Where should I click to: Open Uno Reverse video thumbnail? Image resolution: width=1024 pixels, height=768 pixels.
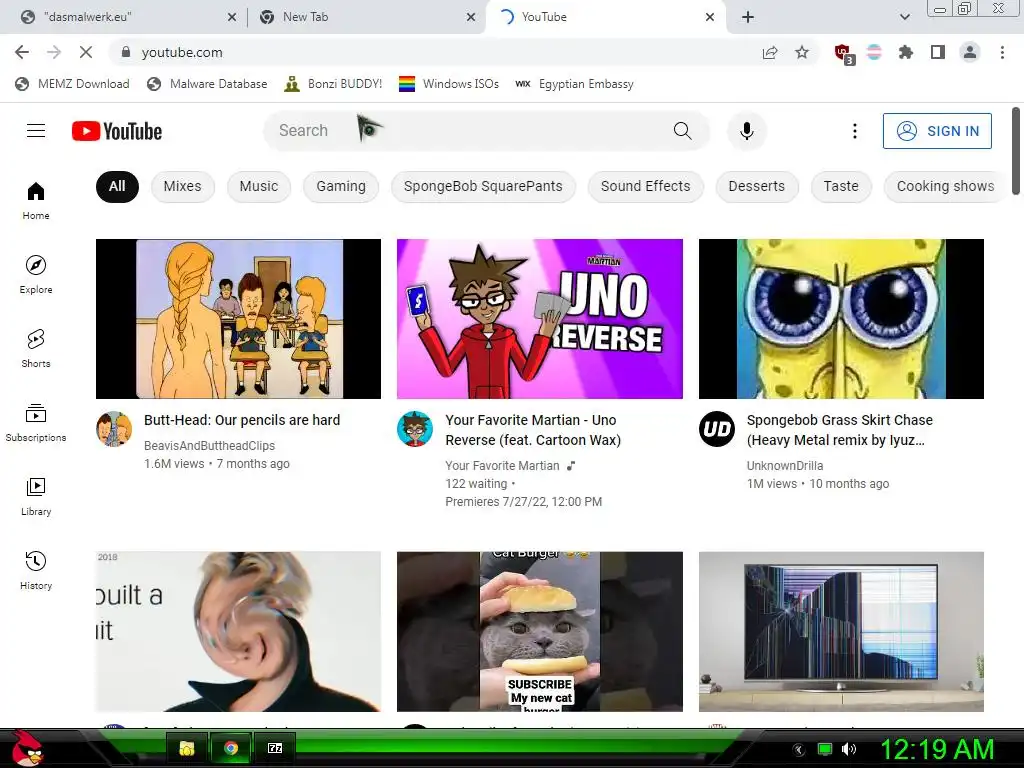[x=540, y=319]
